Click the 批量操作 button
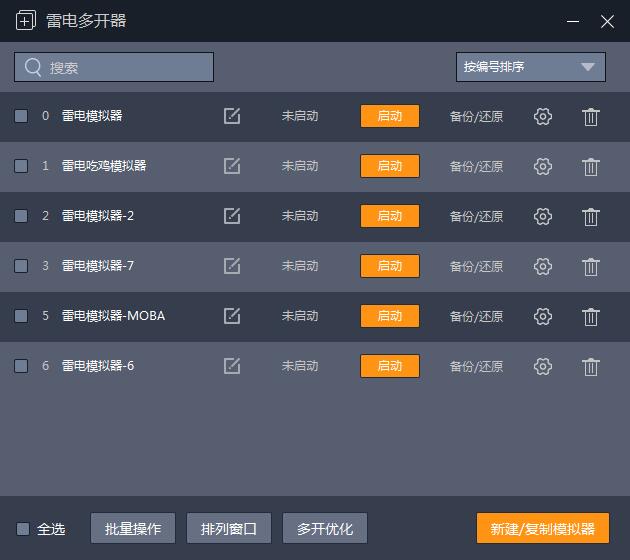 click(x=133, y=528)
